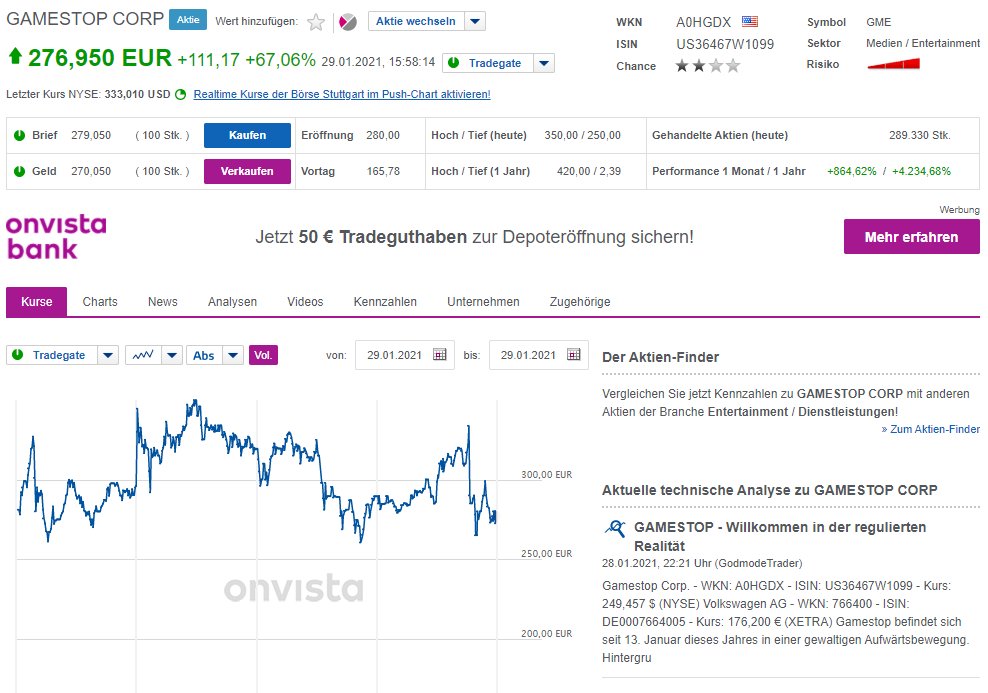
Task: Add stock to watchlist via star icon
Action: coord(316,22)
